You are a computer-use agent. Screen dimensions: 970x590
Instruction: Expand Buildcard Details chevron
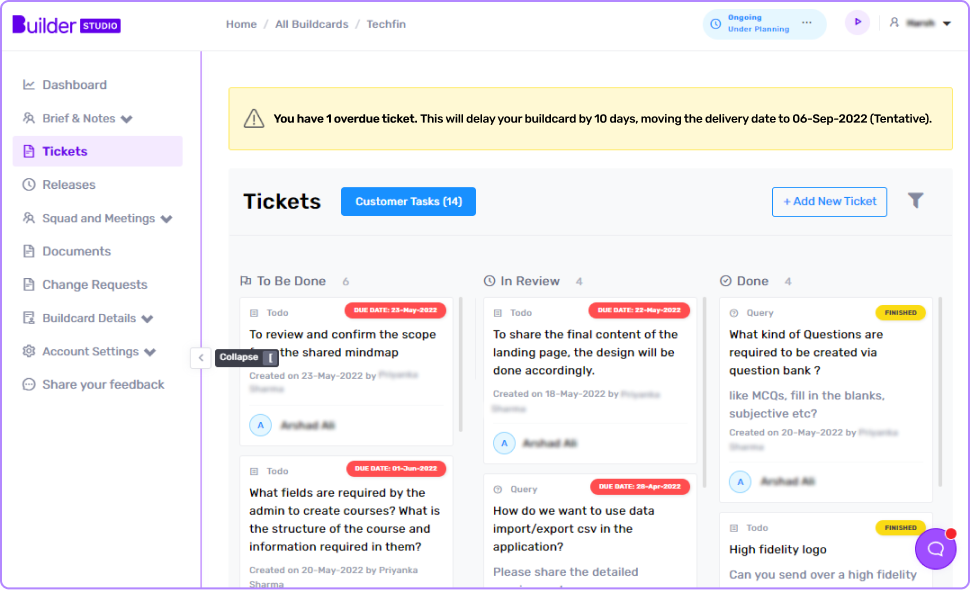(x=147, y=319)
